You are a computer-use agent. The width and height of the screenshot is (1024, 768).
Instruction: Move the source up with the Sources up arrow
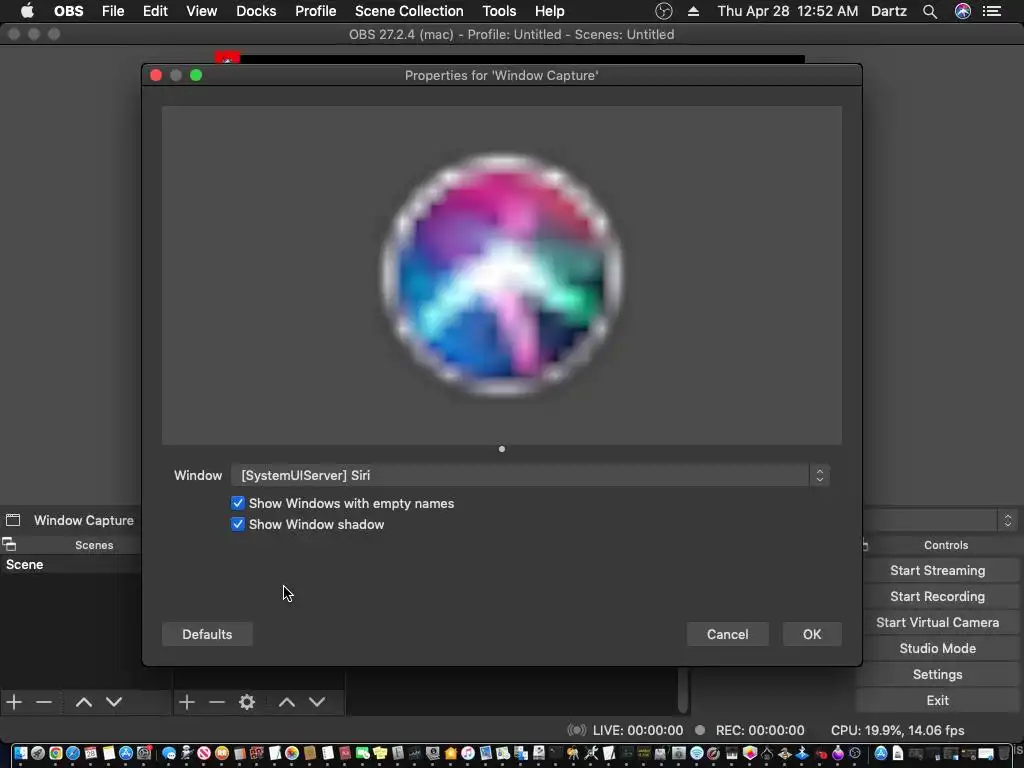(x=287, y=702)
